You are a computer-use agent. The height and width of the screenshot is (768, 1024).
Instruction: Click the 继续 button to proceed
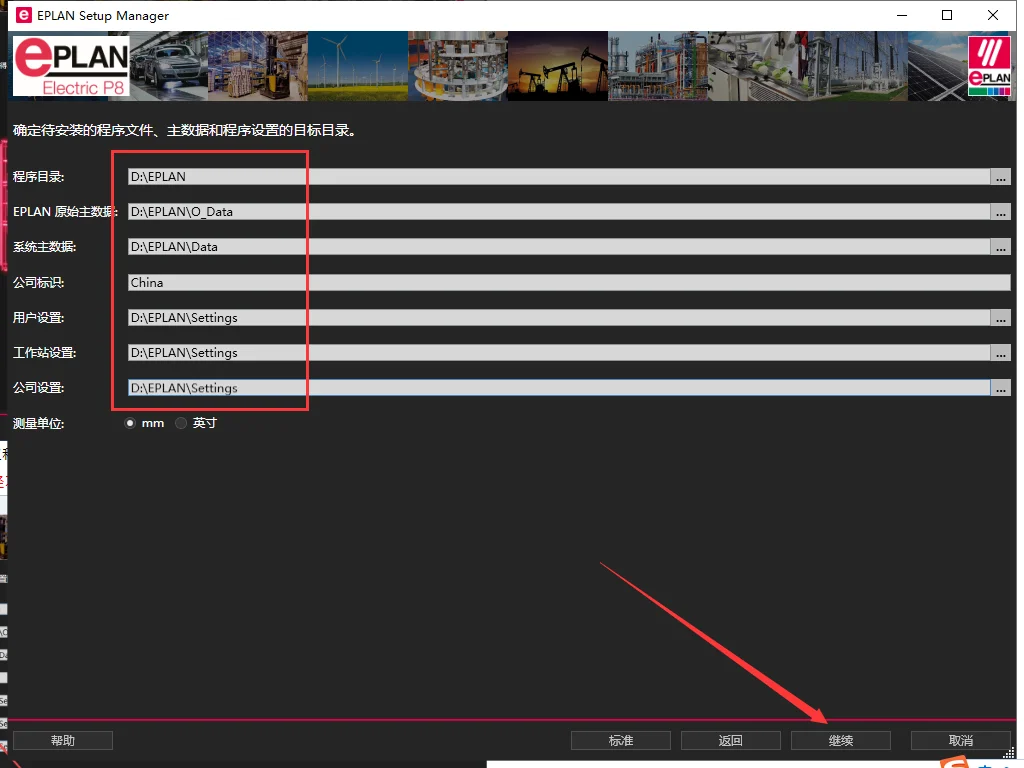(x=840, y=740)
